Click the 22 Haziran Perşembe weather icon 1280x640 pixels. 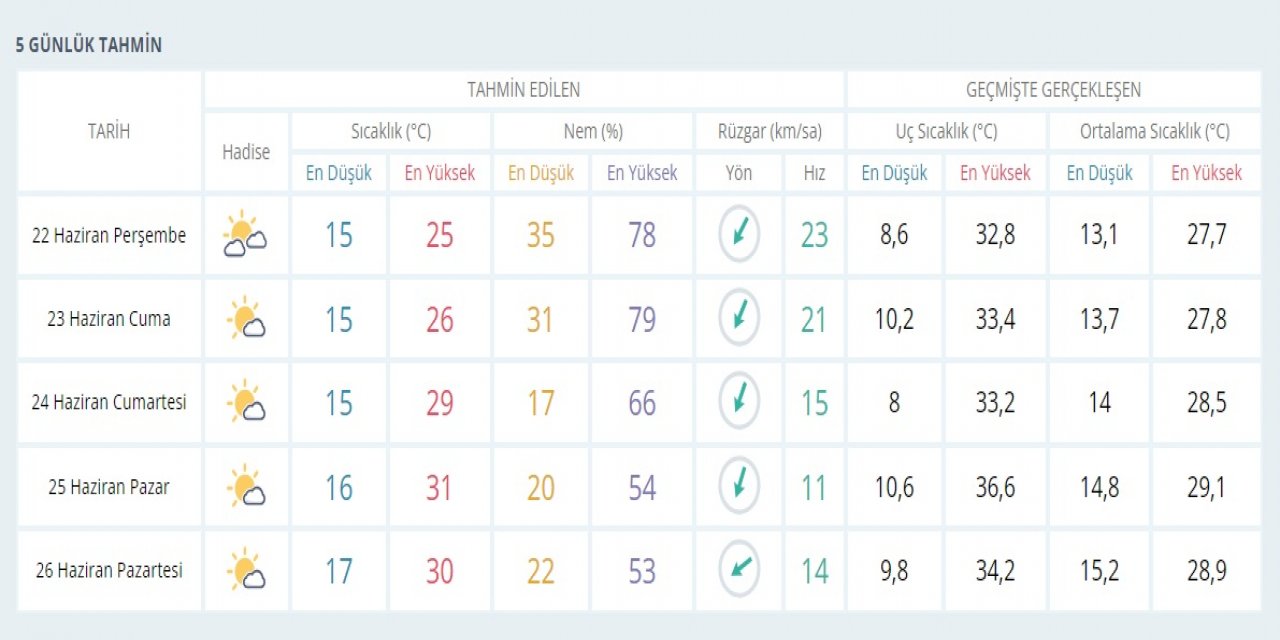point(245,235)
